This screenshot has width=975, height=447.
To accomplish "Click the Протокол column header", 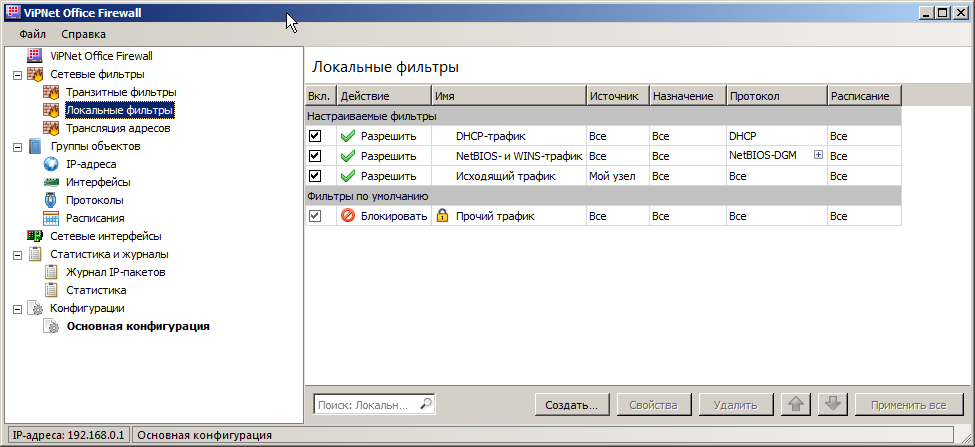I will pos(777,96).
